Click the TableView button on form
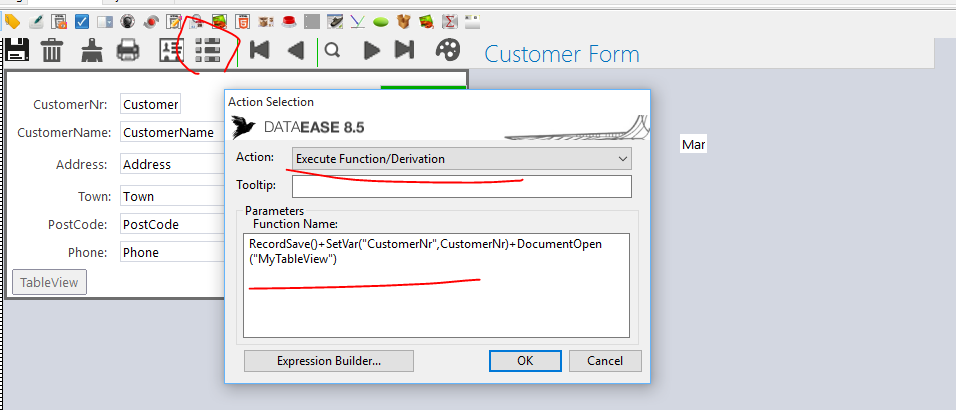956x410 pixels. point(49,282)
